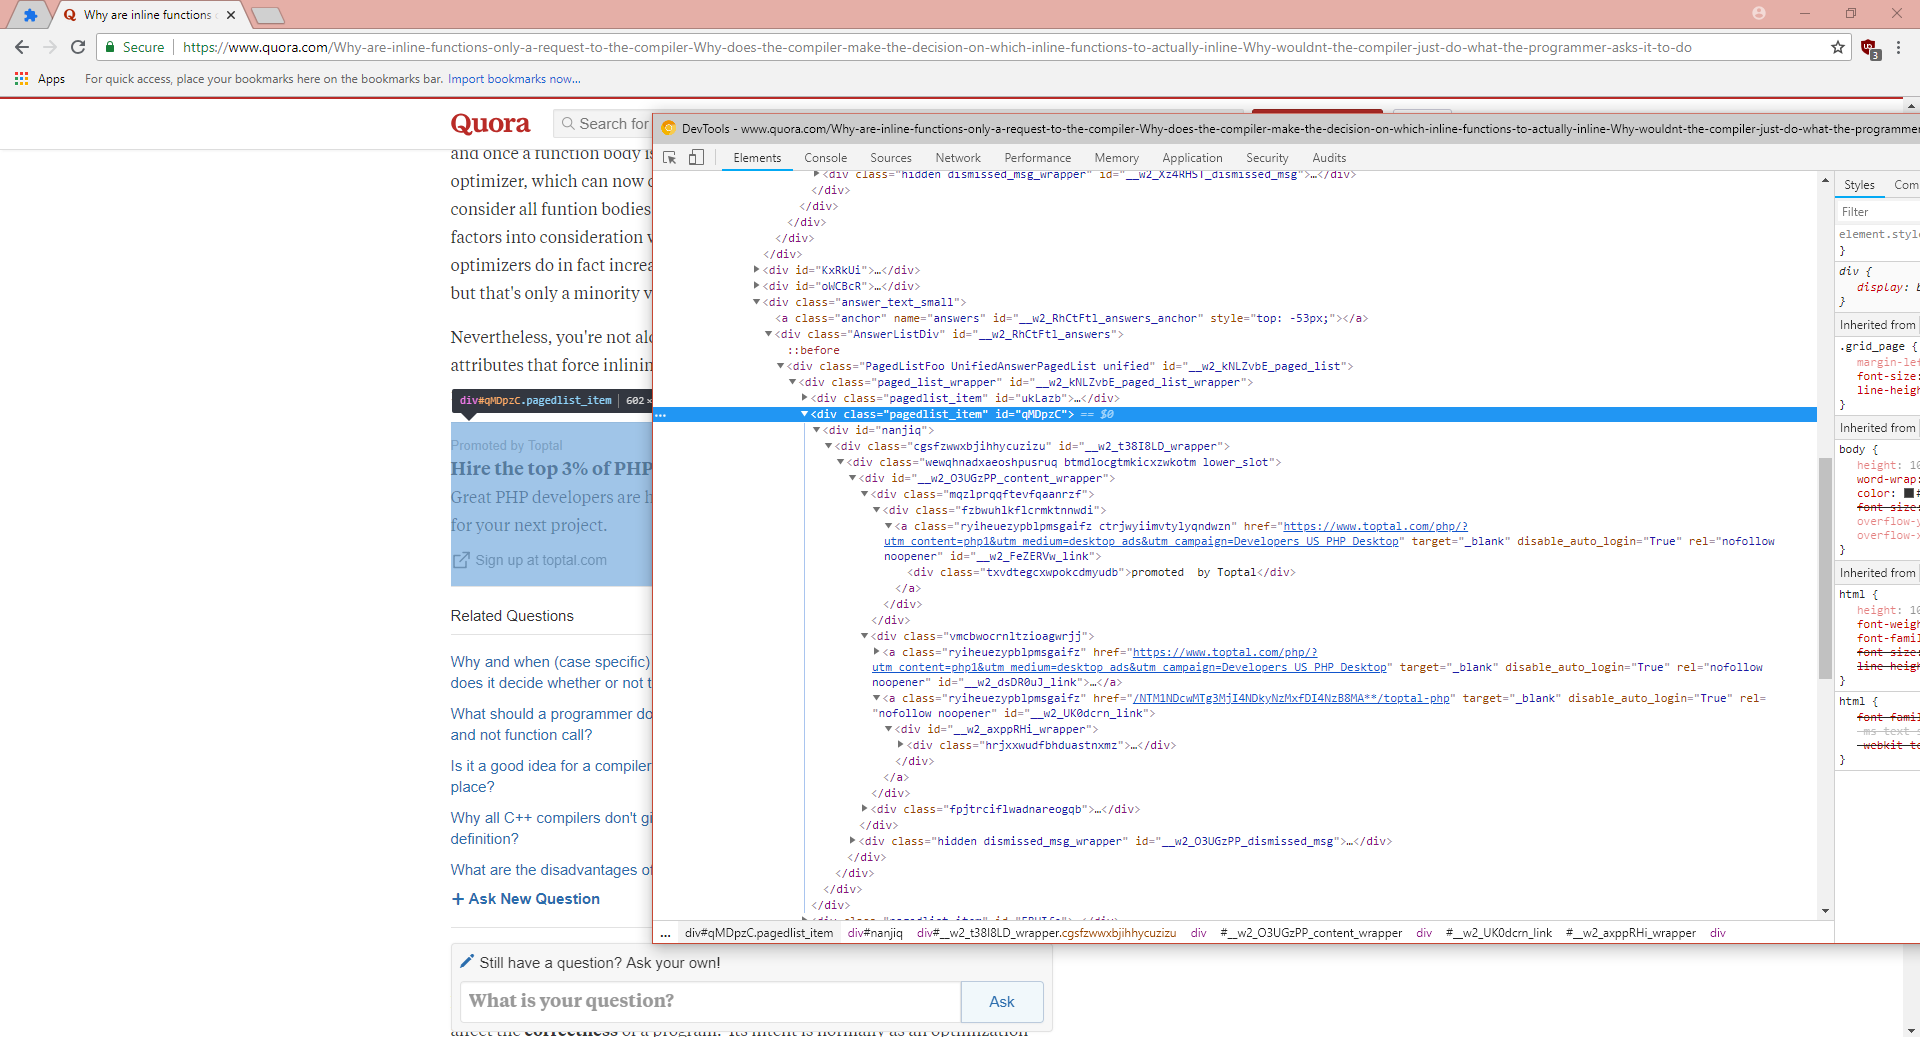Screen dimensions: 1920x1037
Task: Switch to the Elements tab in DevTools
Action: [x=757, y=158]
